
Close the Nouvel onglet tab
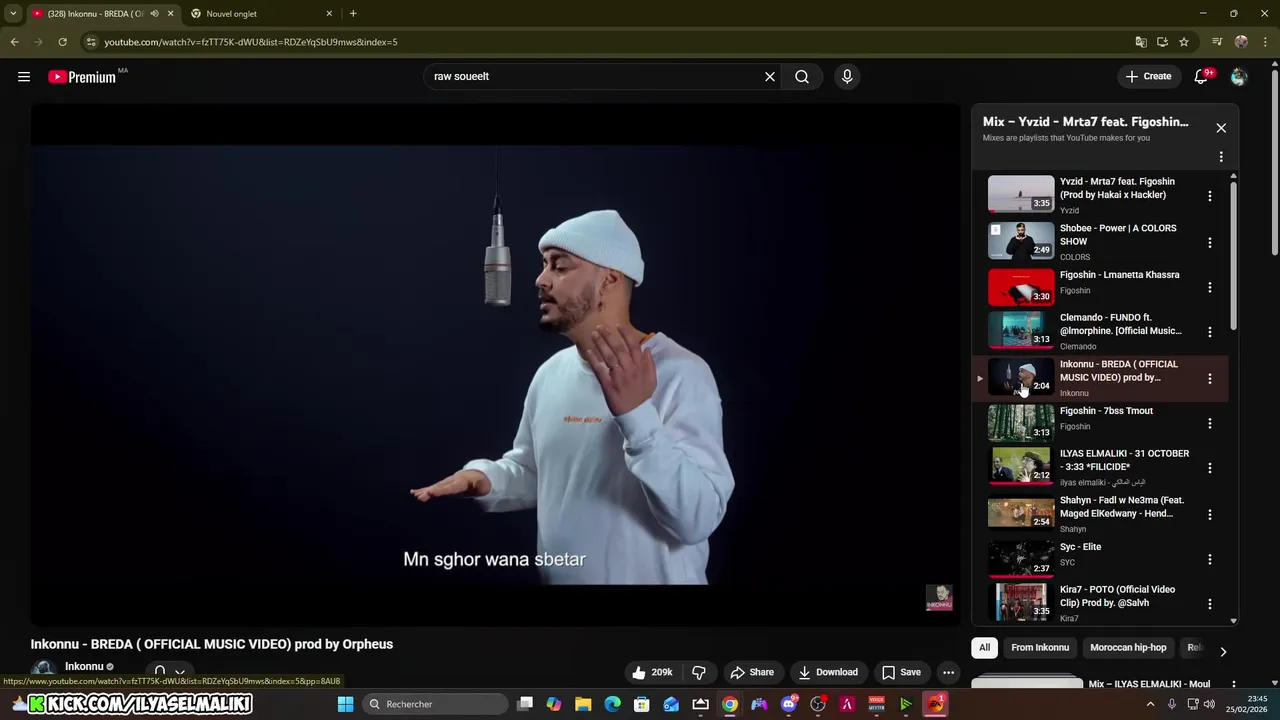(x=329, y=14)
